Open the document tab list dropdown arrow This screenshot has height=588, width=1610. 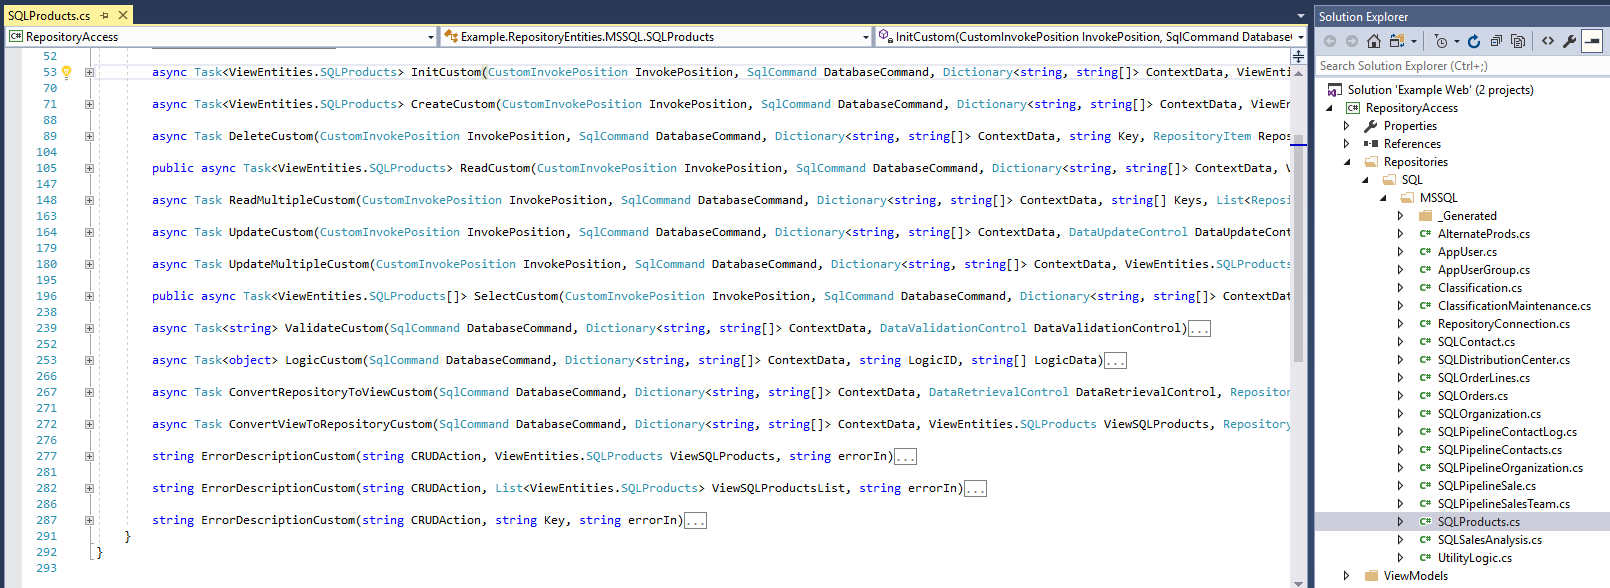pyautogui.click(x=1301, y=16)
